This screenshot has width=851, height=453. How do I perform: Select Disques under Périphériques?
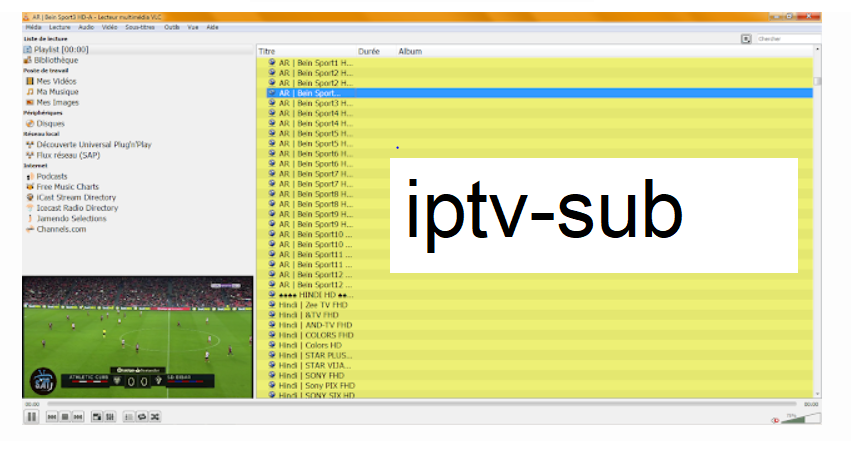(46, 124)
